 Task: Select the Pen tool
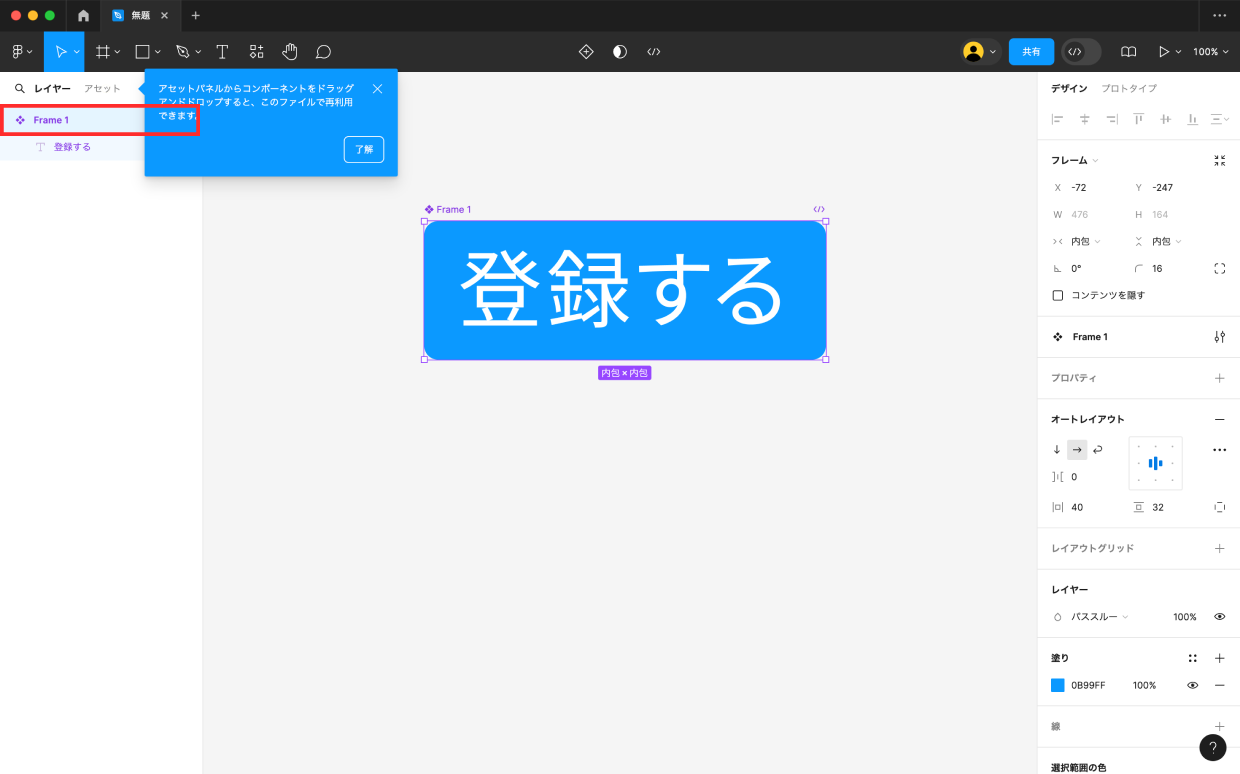(182, 51)
